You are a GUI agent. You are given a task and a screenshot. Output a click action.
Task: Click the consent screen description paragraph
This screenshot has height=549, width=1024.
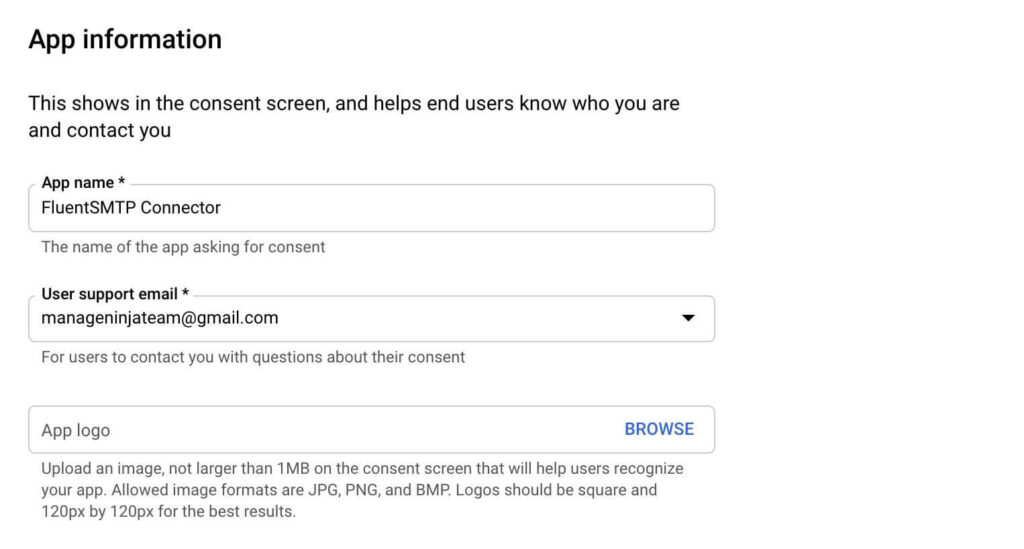[x=354, y=117]
